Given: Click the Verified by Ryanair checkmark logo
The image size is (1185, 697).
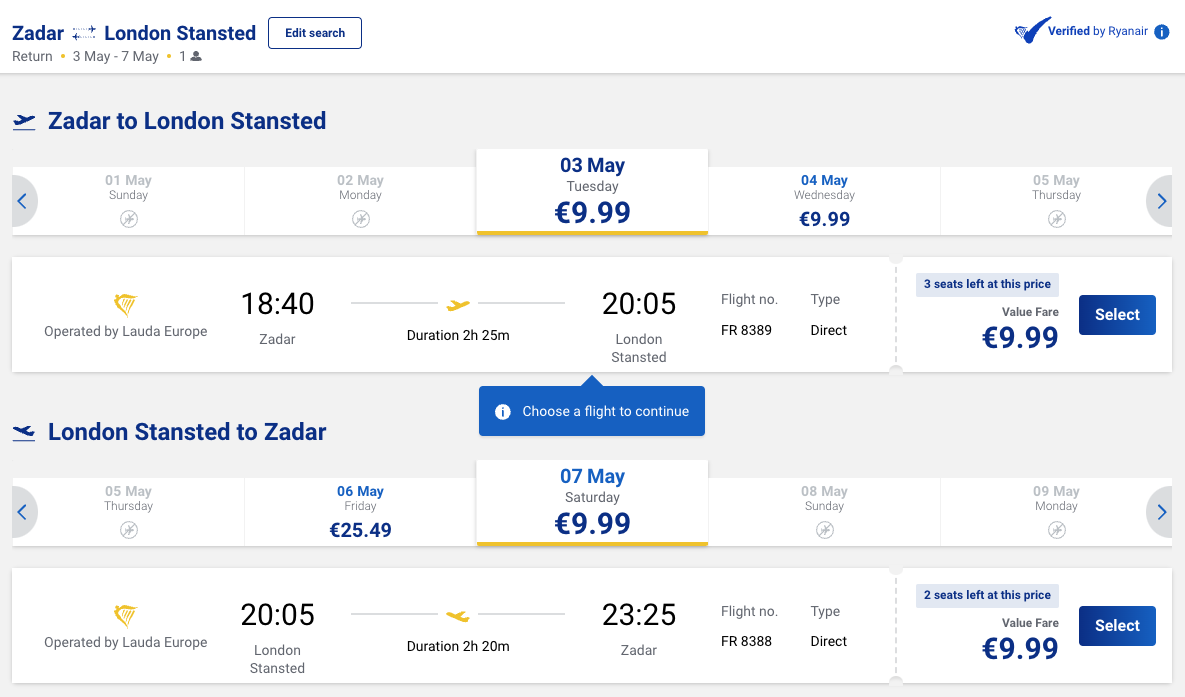Looking at the screenshot, I should tap(1031, 31).
